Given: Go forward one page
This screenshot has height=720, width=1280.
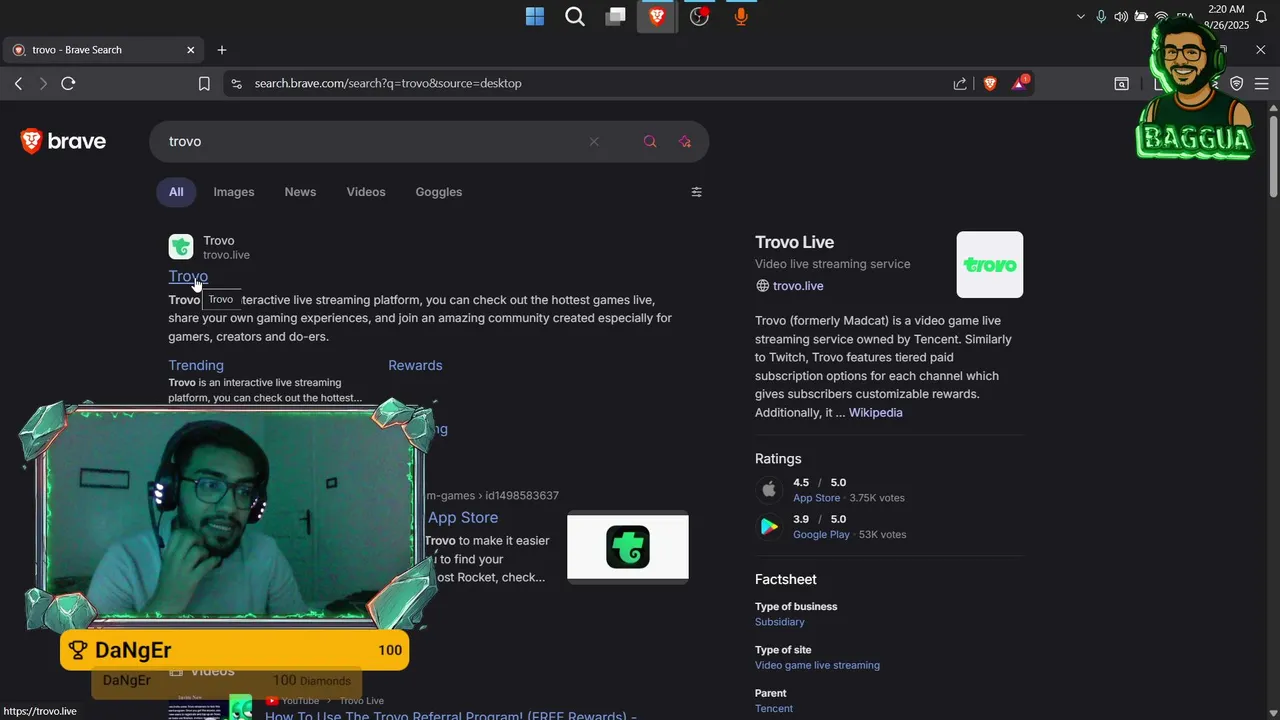Looking at the screenshot, I should tap(43, 84).
